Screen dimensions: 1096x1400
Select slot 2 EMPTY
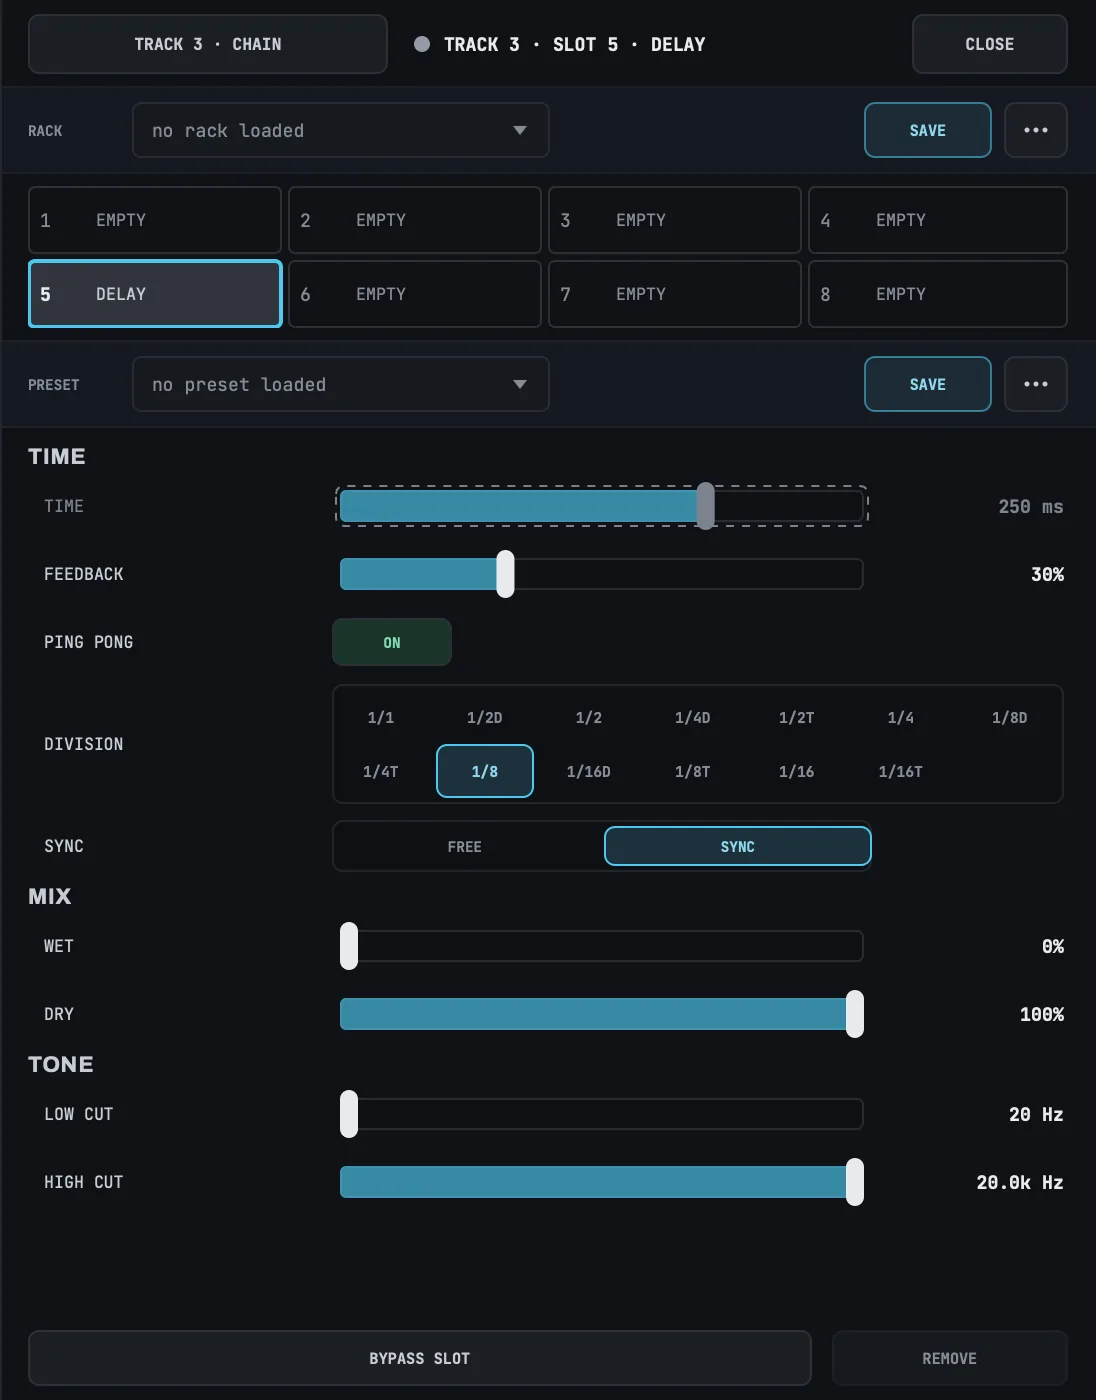[x=415, y=220]
